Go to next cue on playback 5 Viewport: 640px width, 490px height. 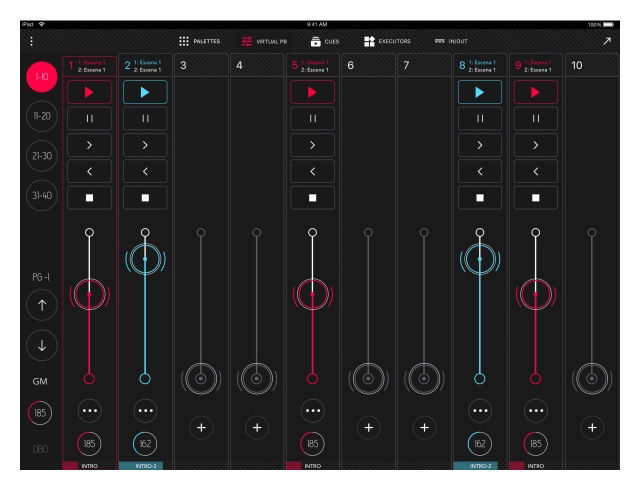(313, 145)
